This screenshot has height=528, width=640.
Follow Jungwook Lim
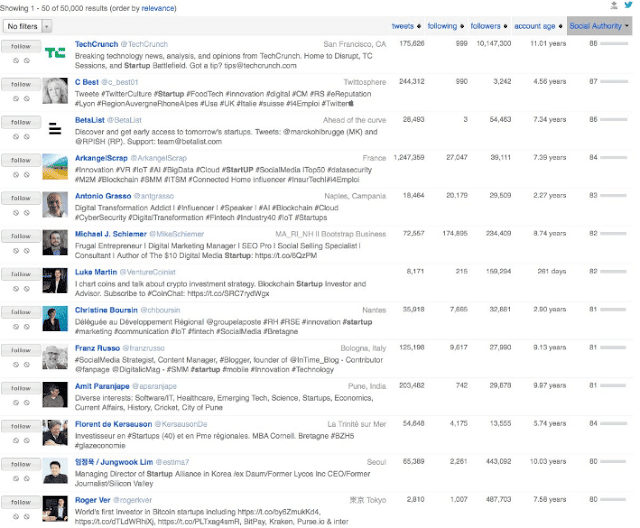pyautogui.click(x=21, y=464)
